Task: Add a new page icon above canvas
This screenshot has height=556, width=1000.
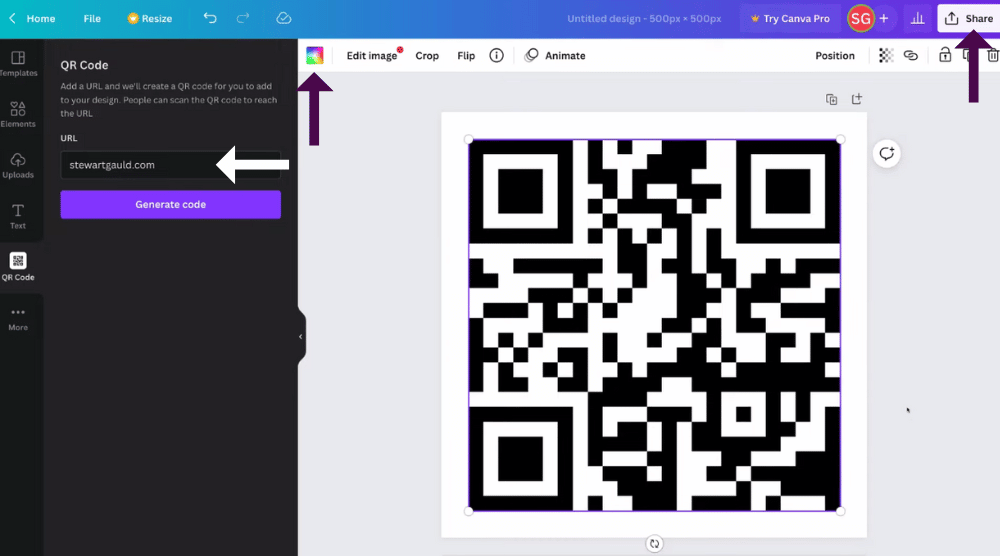Action: (857, 99)
